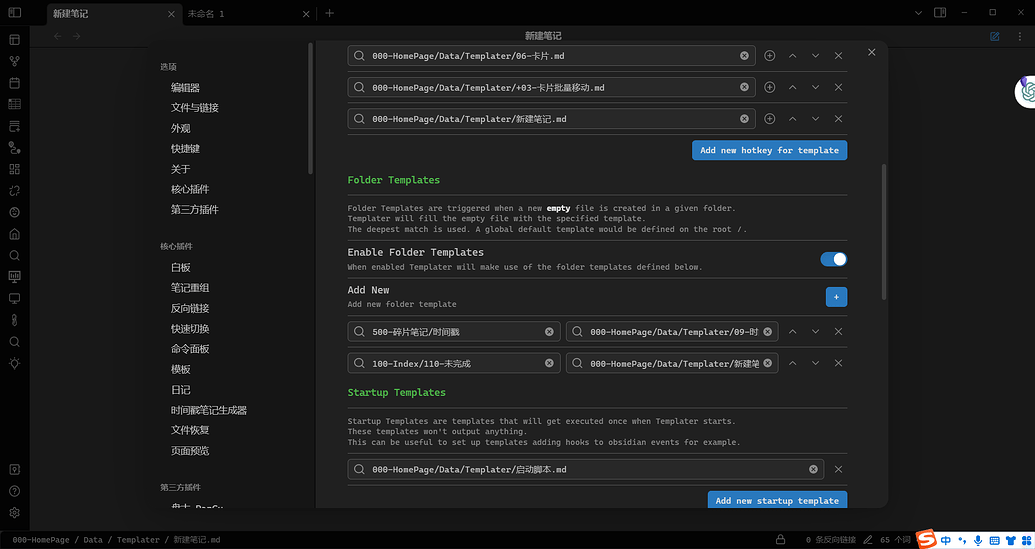Open the help question mark icon
The height and width of the screenshot is (549, 1035).
tap(15, 491)
